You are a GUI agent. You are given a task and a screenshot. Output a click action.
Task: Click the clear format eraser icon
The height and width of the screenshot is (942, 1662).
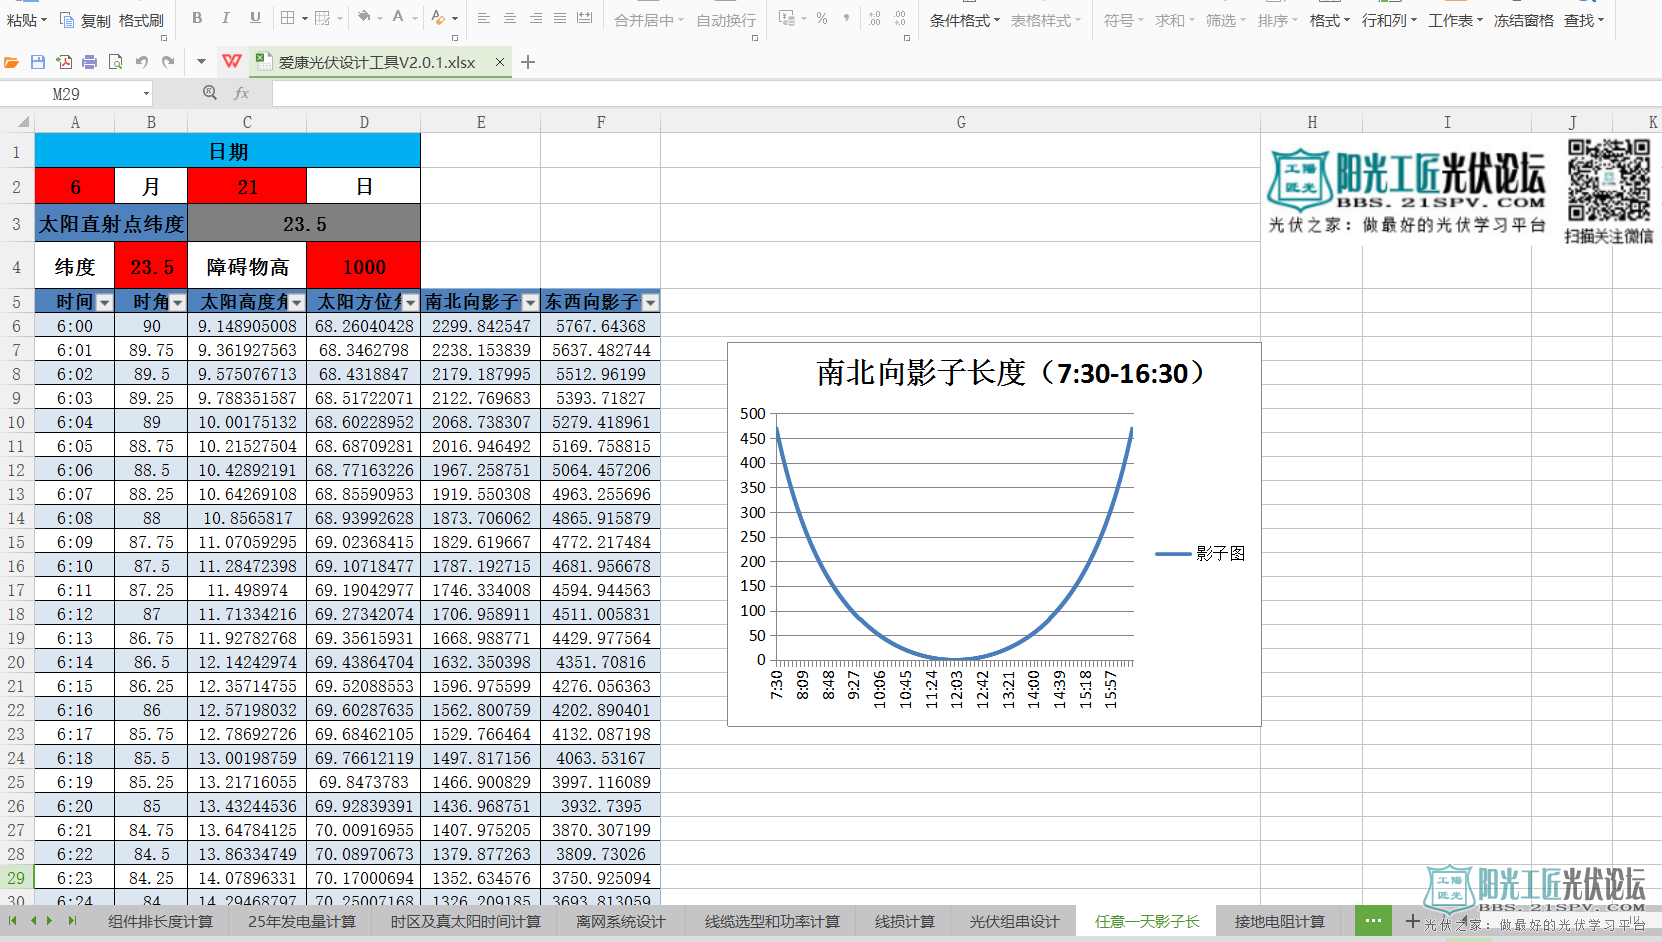tap(437, 18)
